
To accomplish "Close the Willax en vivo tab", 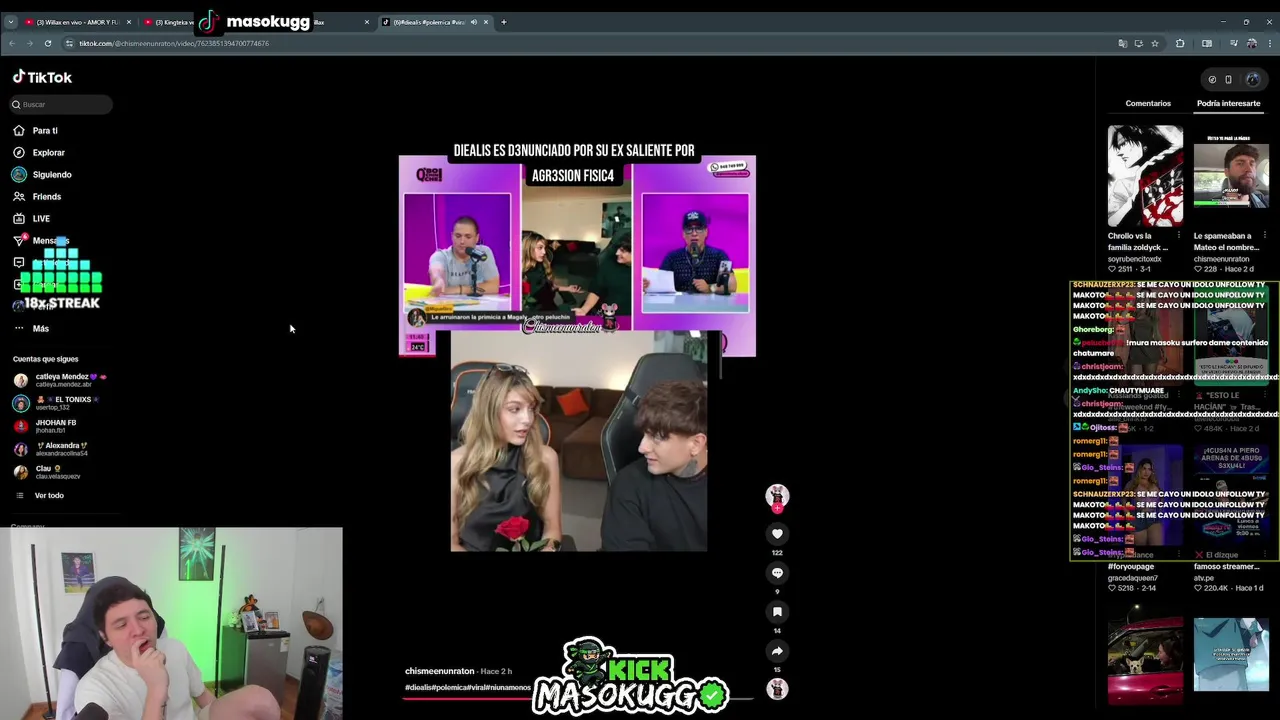I will [128, 22].
